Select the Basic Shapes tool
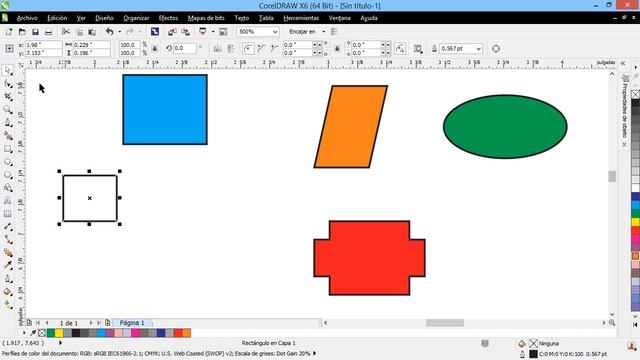The image size is (640, 360). click(7, 188)
